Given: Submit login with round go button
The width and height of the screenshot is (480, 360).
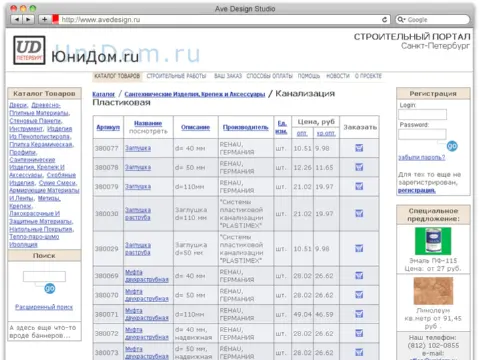Looking at the screenshot, I should pos(452,146).
